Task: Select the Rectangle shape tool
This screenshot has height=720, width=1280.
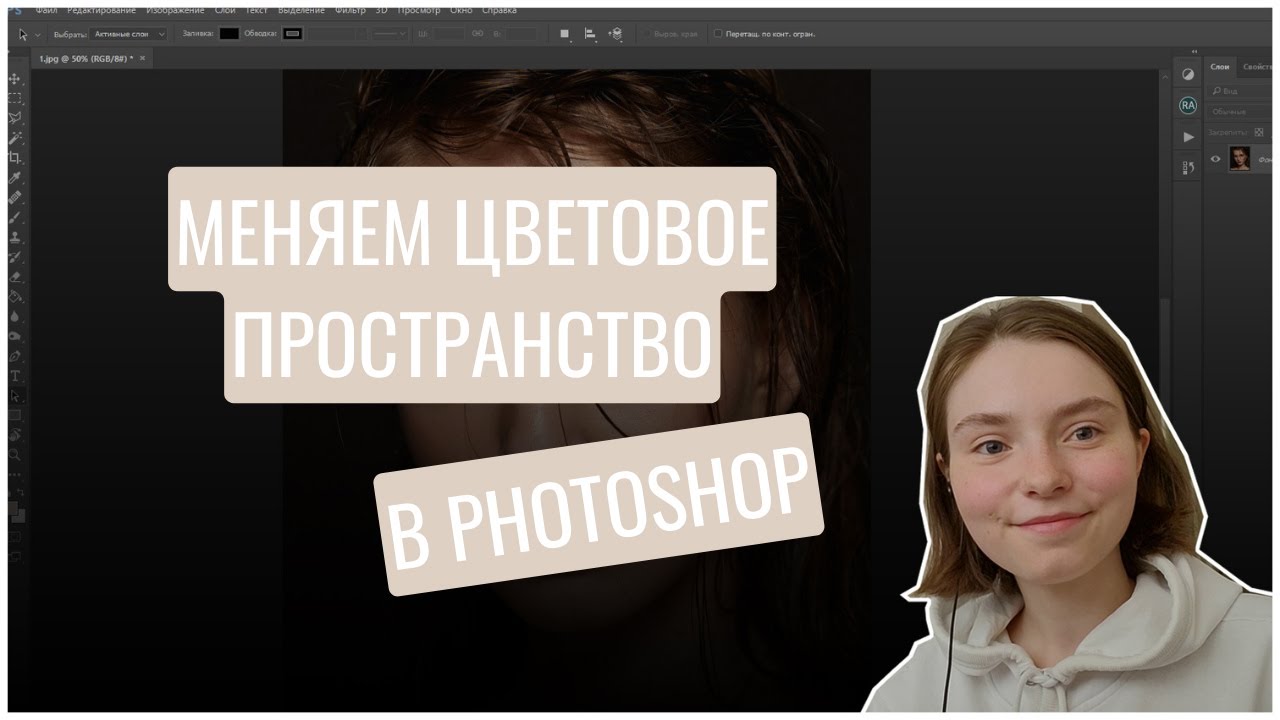Action: [14, 415]
